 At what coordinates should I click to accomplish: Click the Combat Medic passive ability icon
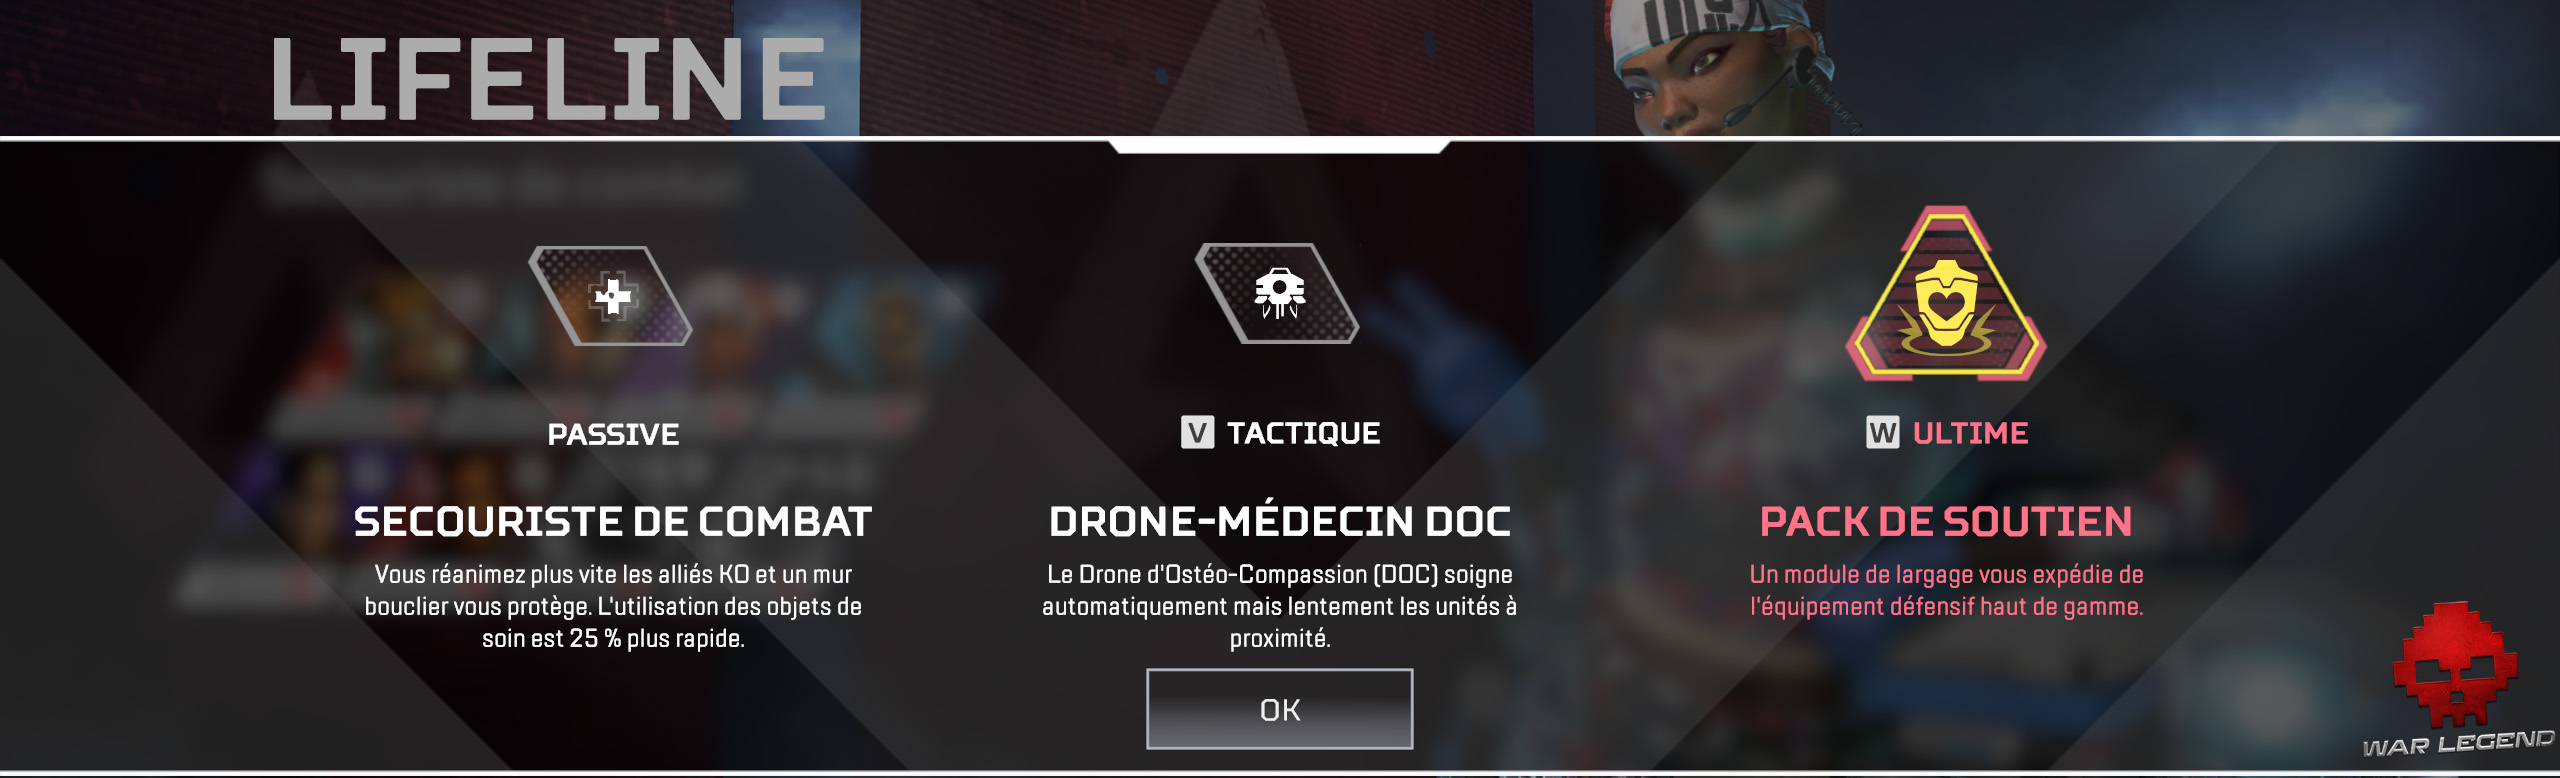pos(610,296)
